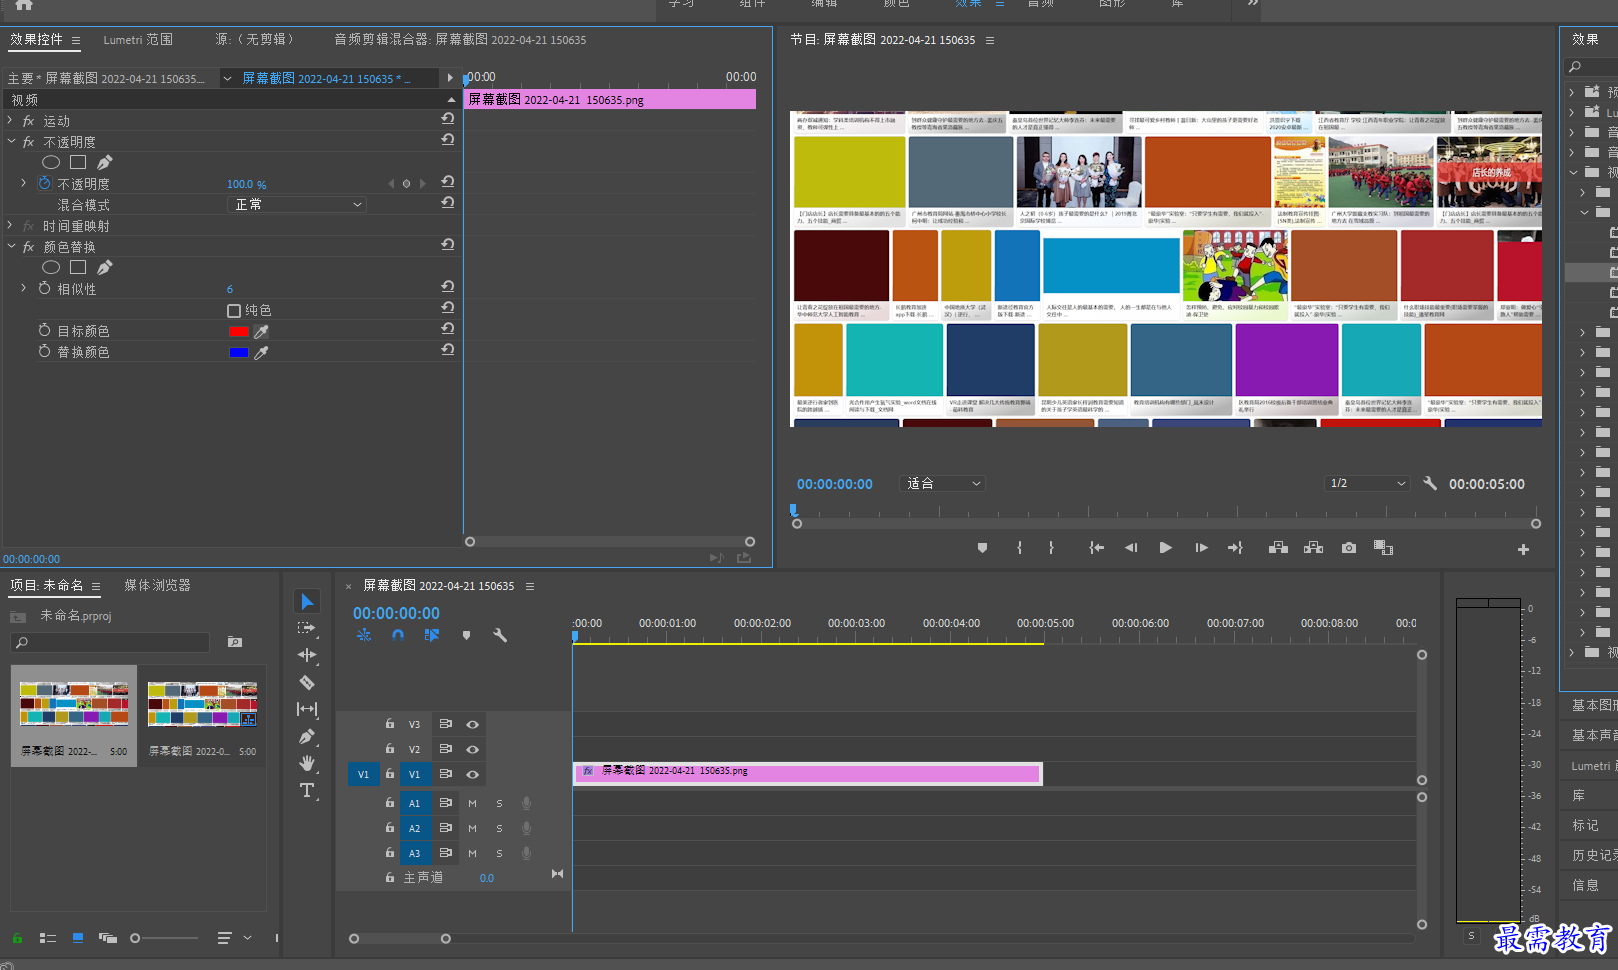Switch to the Lumetri Scopes tab

coord(138,40)
